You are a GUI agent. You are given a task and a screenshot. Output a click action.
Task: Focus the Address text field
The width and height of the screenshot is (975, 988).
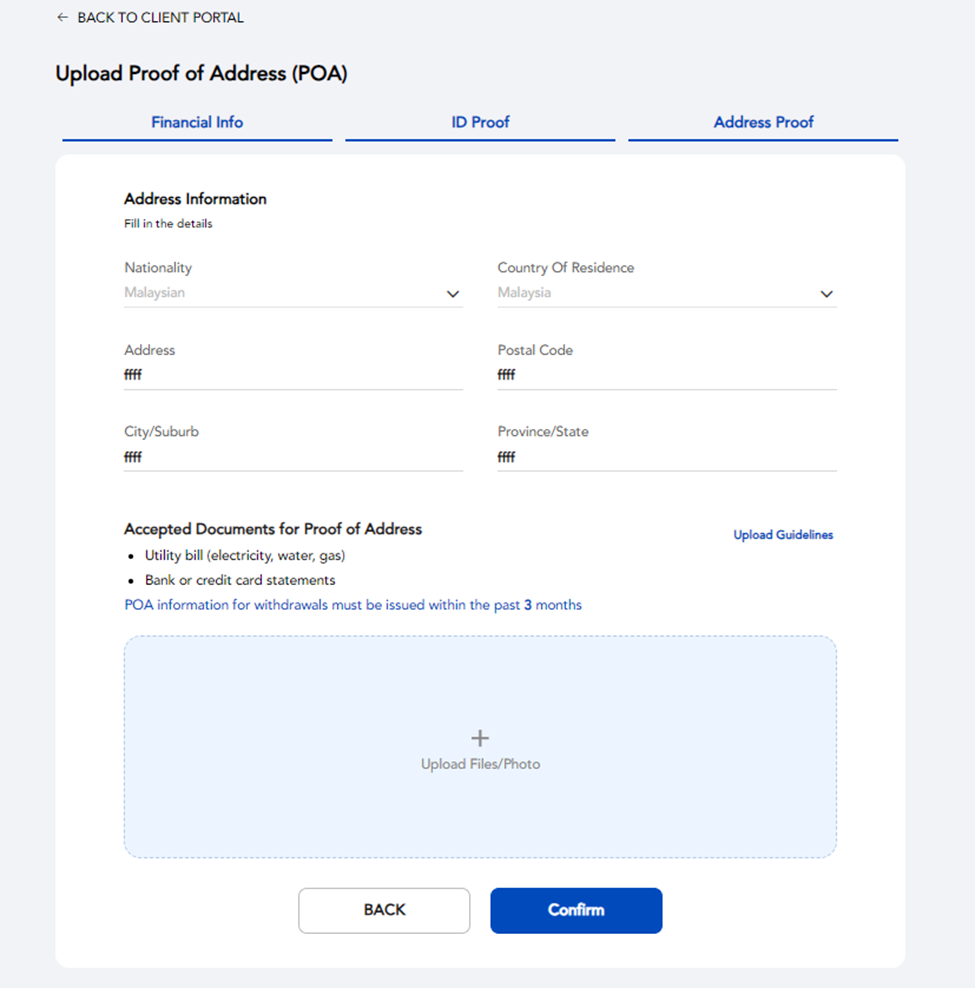[293, 376]
